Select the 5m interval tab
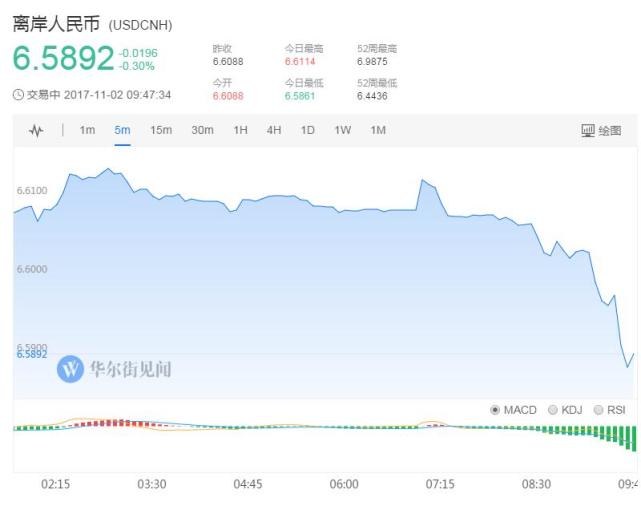Image resolution: width=641 pixels, height=506 pixels. pyautogui.click(x=122, y=130)
